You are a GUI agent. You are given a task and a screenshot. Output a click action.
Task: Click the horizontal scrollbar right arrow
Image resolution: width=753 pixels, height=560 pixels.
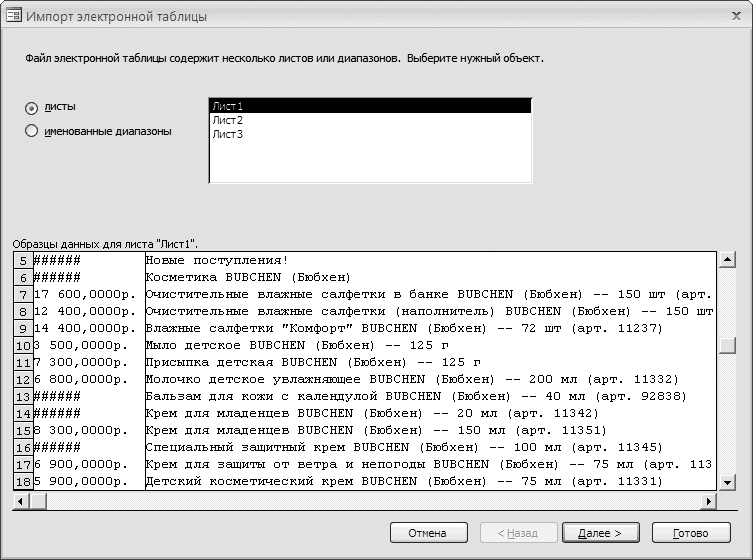[709, 499]
